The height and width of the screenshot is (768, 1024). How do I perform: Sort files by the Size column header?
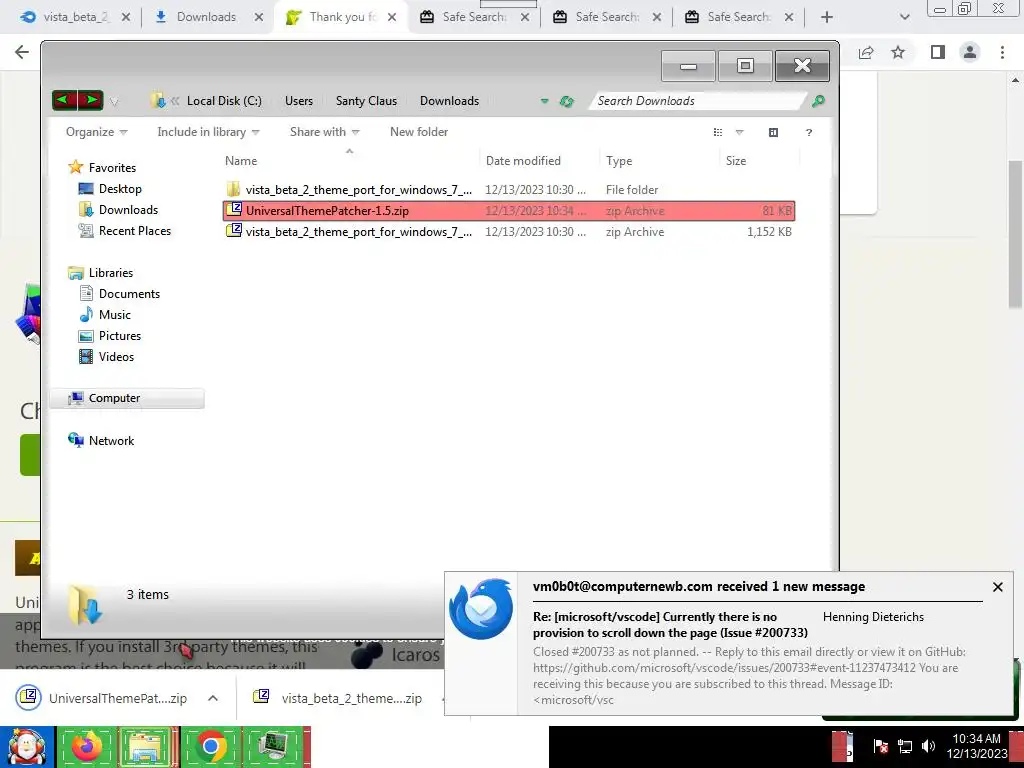click(x=735, y=161)
